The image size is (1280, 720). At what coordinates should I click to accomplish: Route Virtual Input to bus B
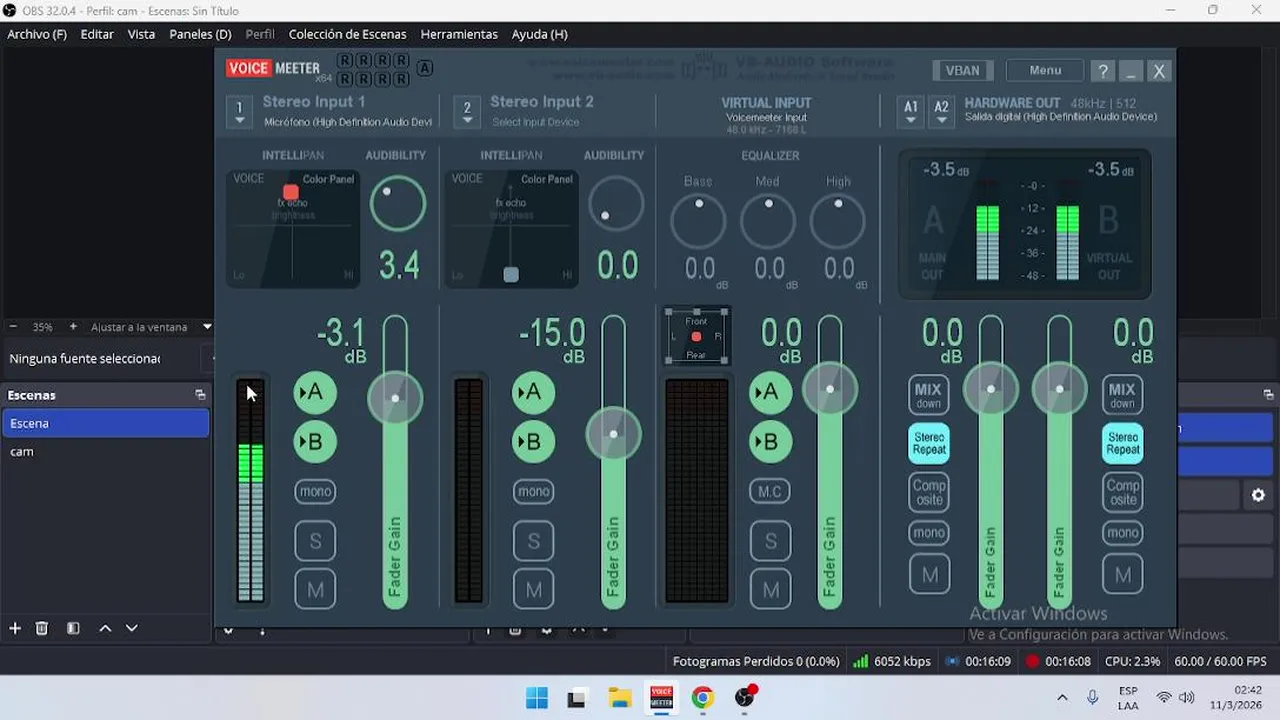point(770,441)
